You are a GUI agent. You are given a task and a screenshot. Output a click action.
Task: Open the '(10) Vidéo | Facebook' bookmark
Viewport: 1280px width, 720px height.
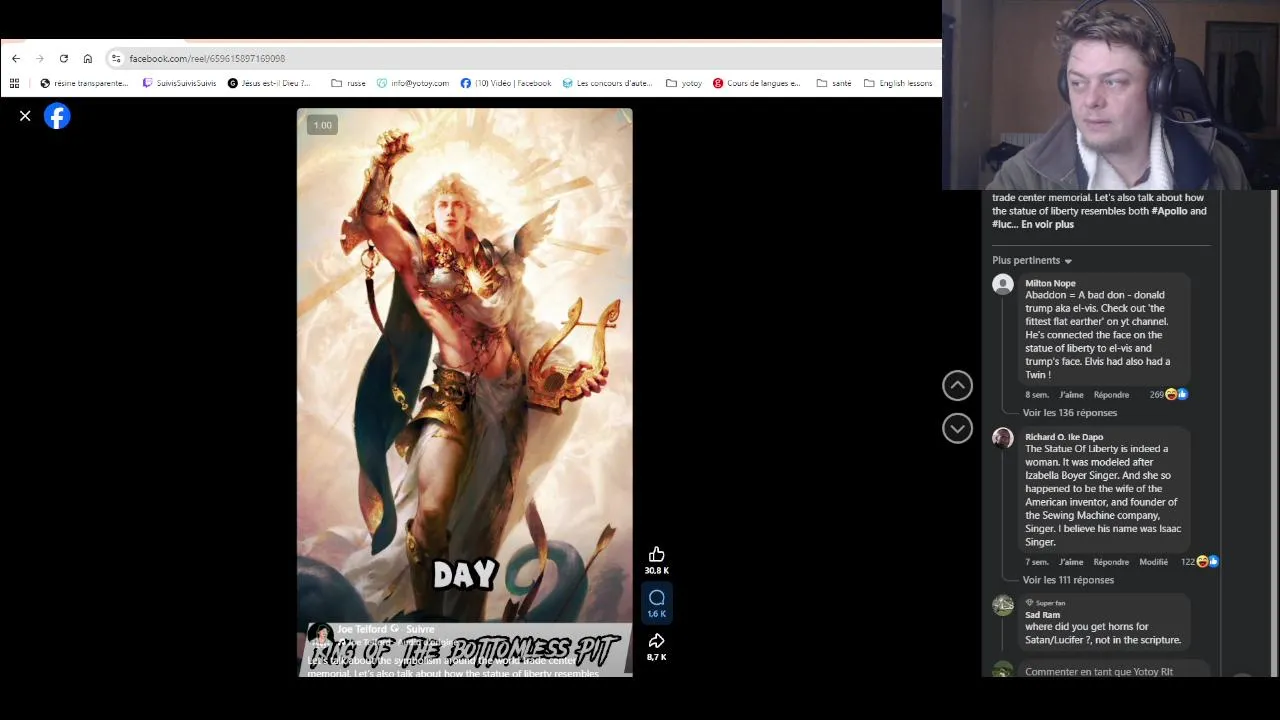(x=505, y=83)
